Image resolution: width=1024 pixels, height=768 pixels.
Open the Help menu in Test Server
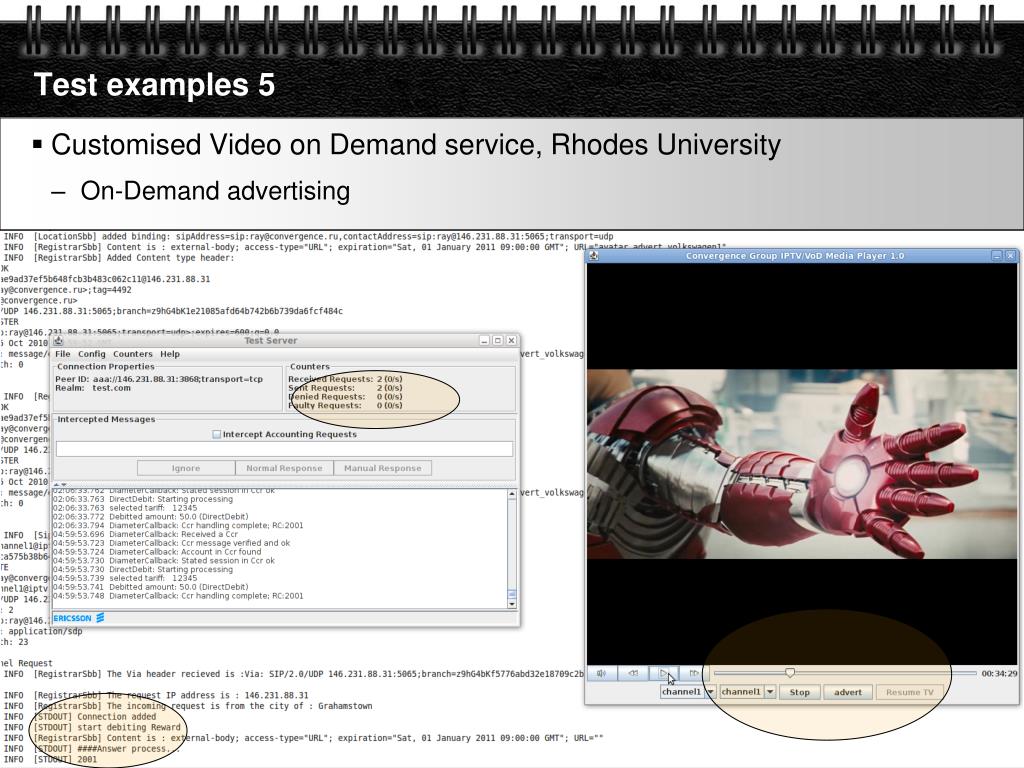170,354
